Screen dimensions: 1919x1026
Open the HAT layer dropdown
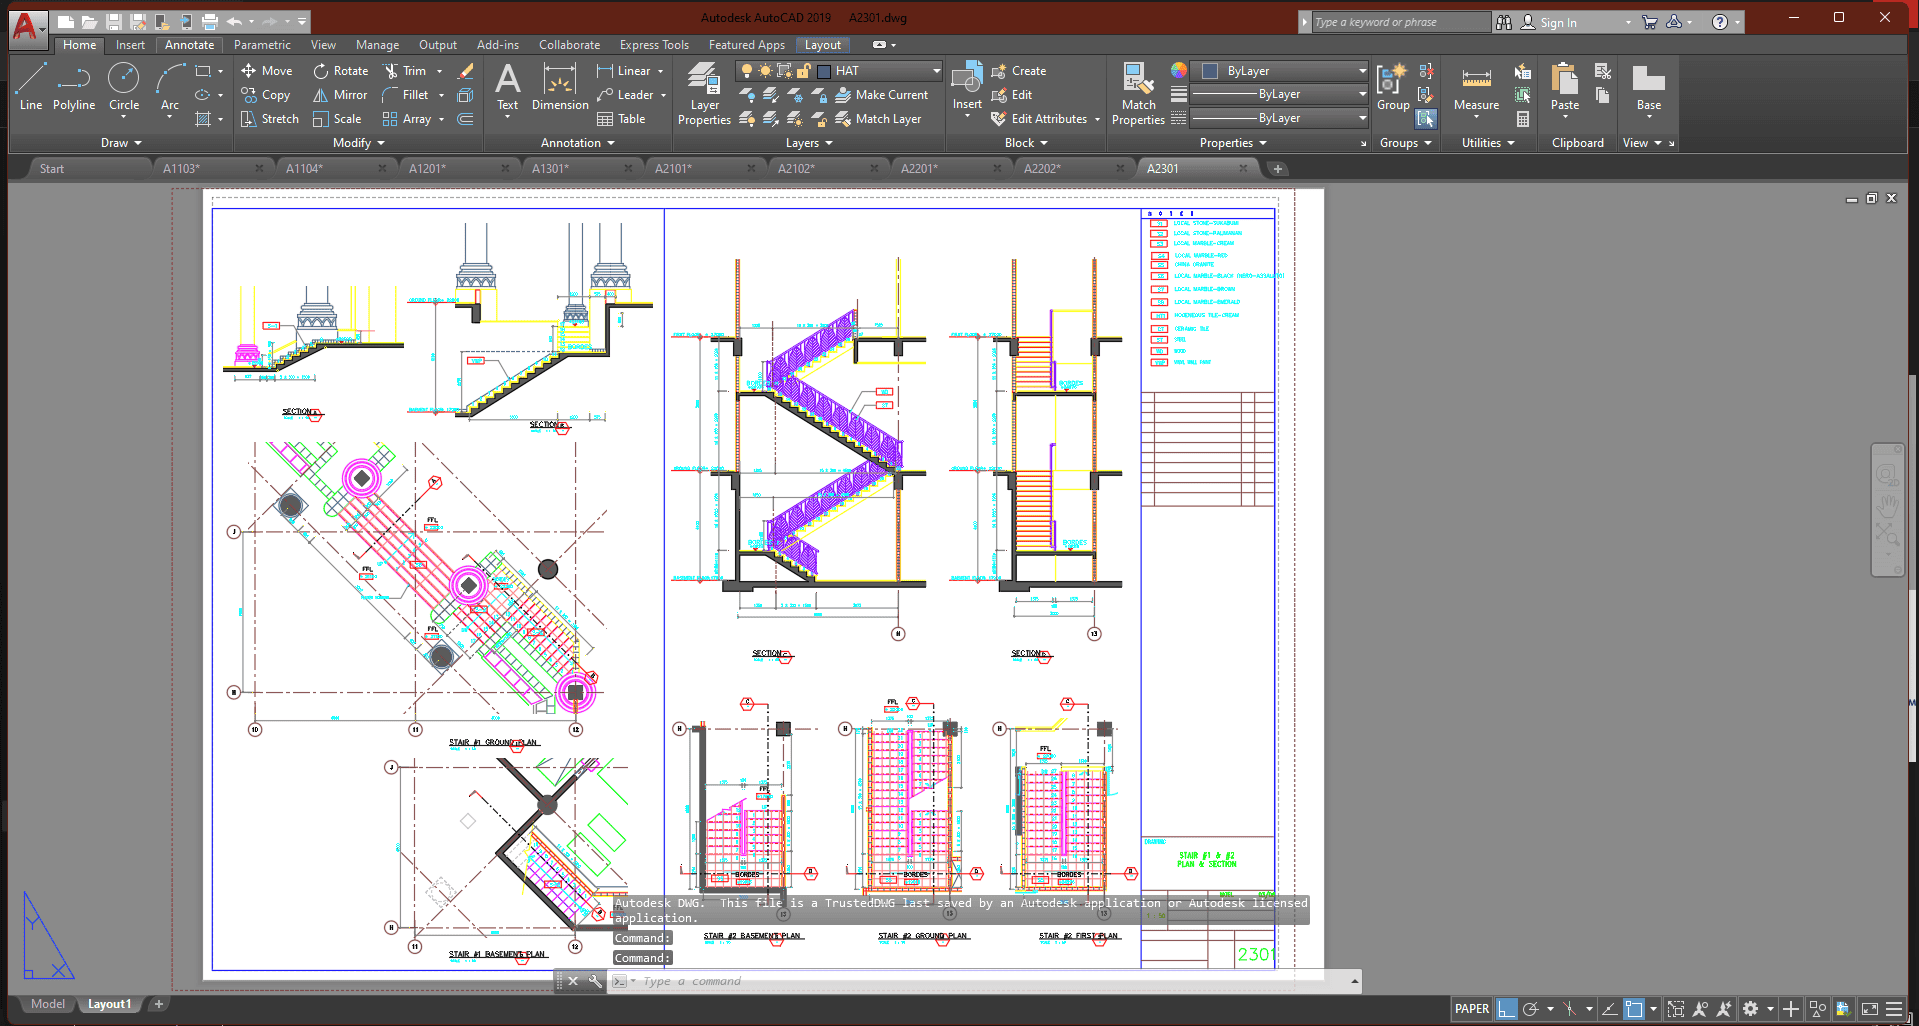coord(936,71)
